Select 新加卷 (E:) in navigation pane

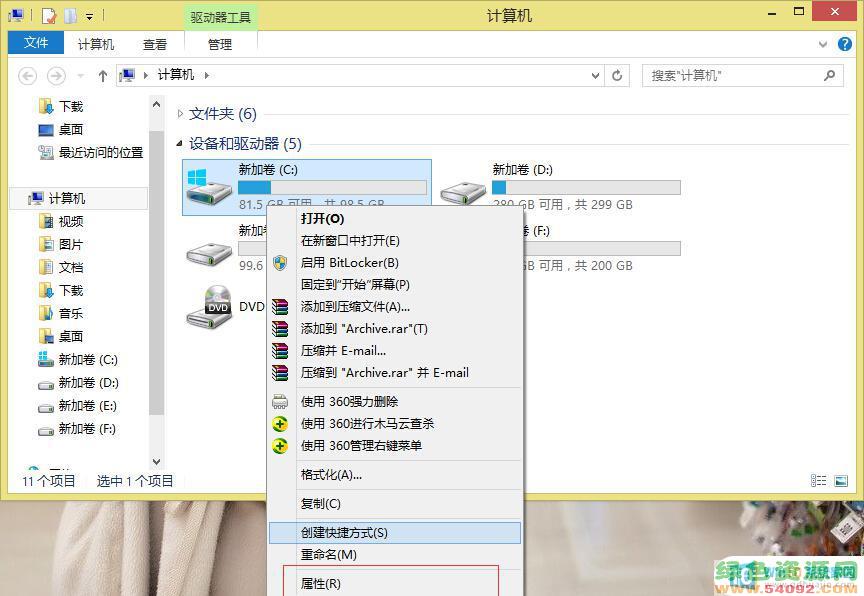77,406
